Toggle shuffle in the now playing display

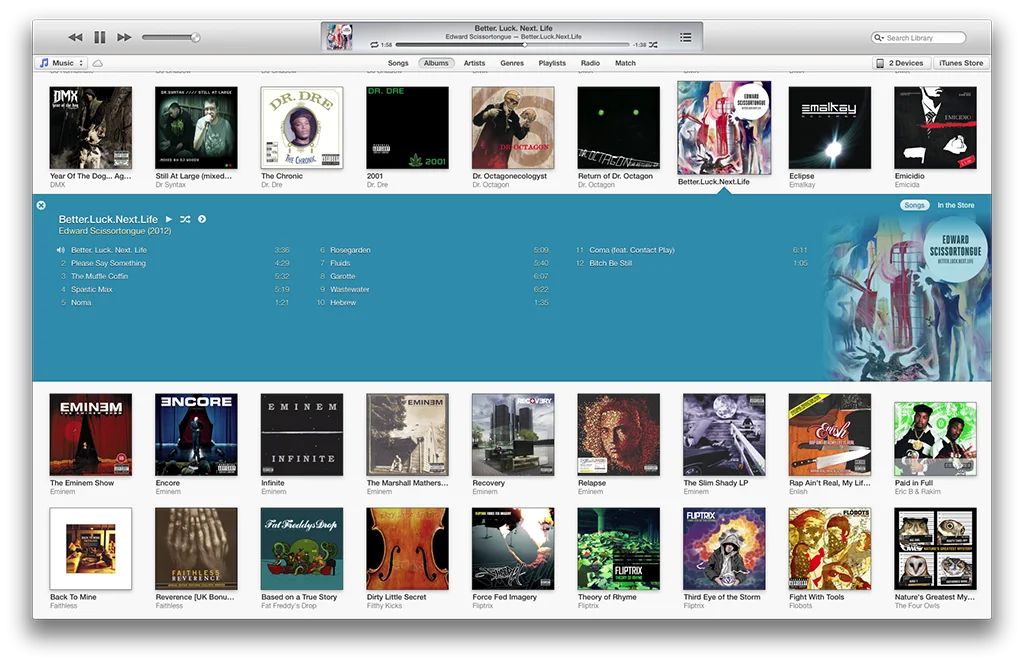[653, 45]
